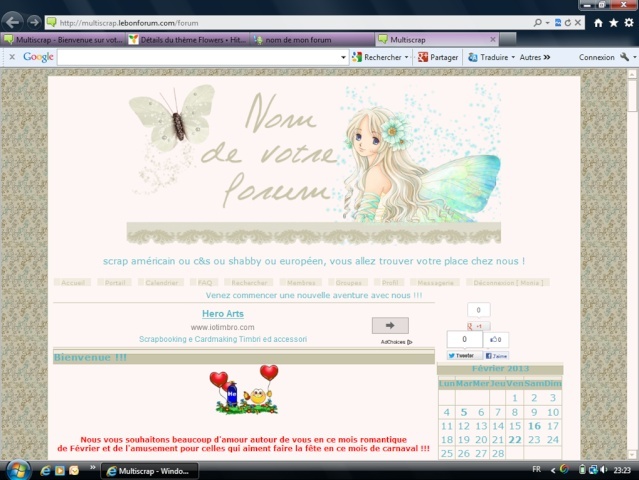Click in the Google toolbar search field
The width and height of the screenshot is (639, 480).
(x=198, y=57)
